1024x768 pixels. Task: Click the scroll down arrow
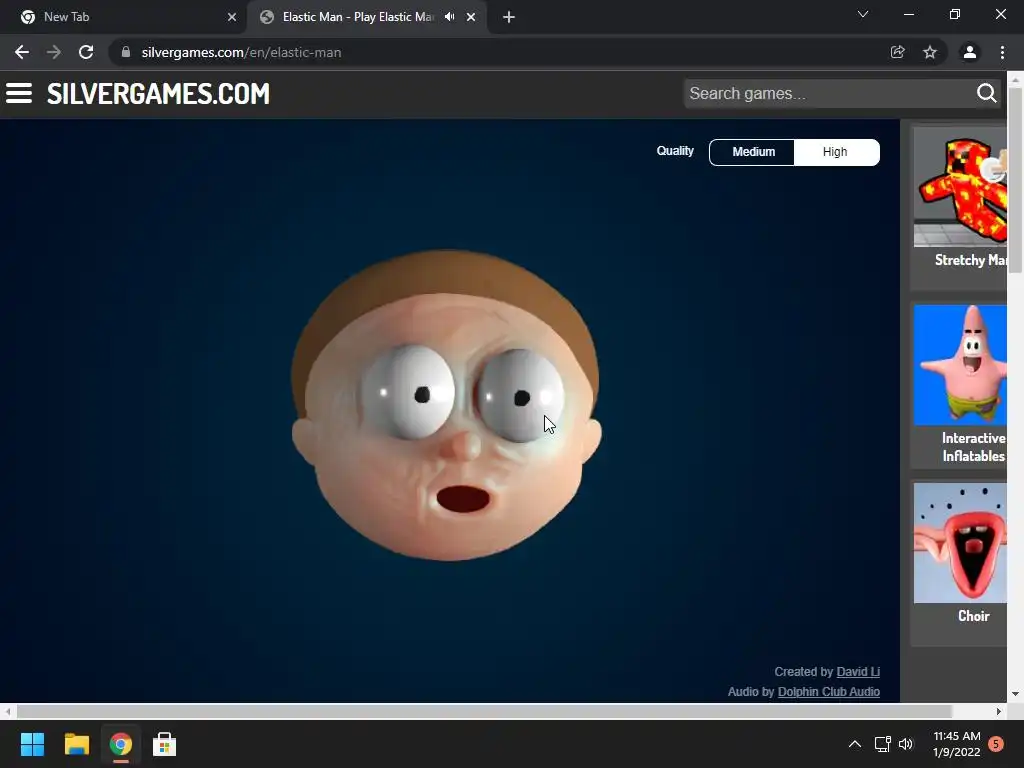pos(1015,694)
